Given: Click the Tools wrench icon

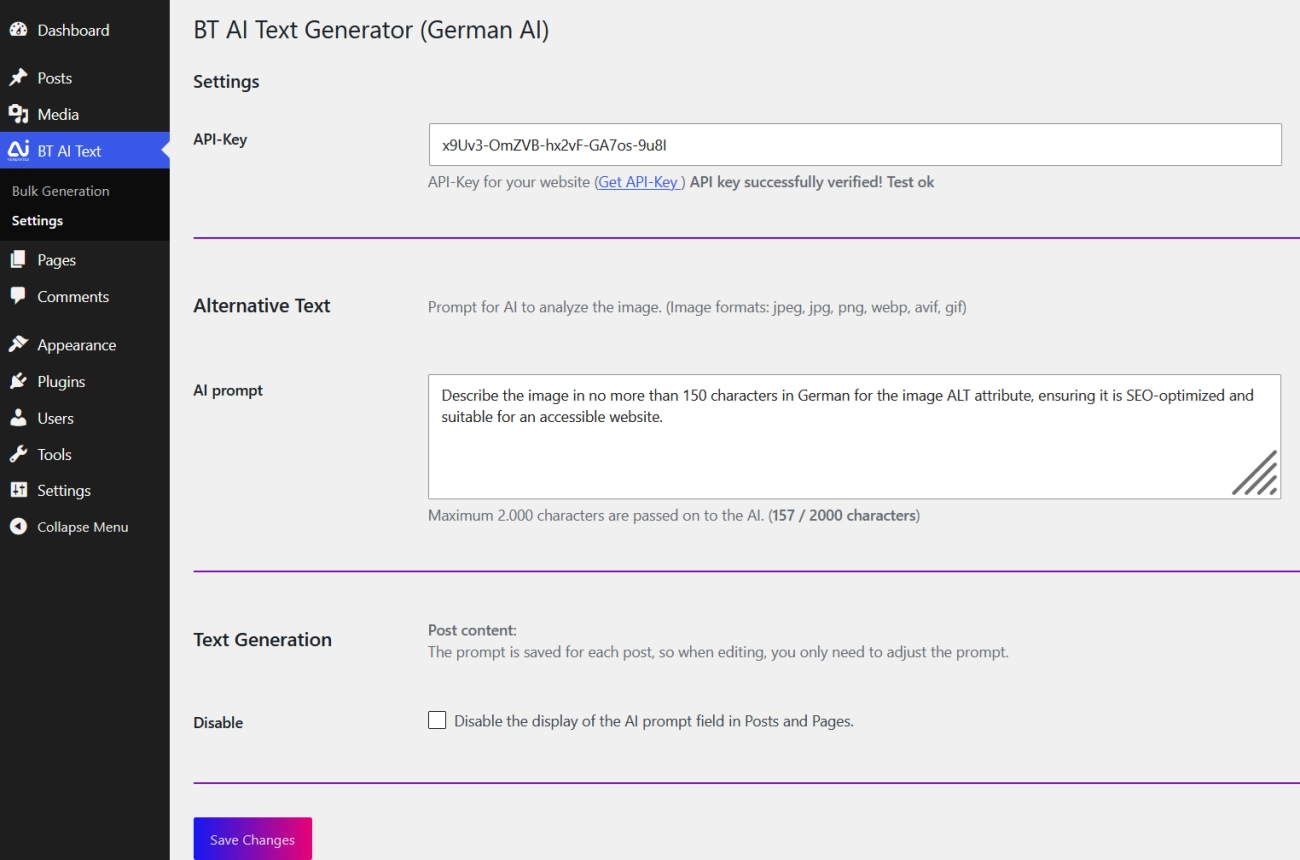Looking at the screenshot, I should pyautogui.click(x=18, y=454).
